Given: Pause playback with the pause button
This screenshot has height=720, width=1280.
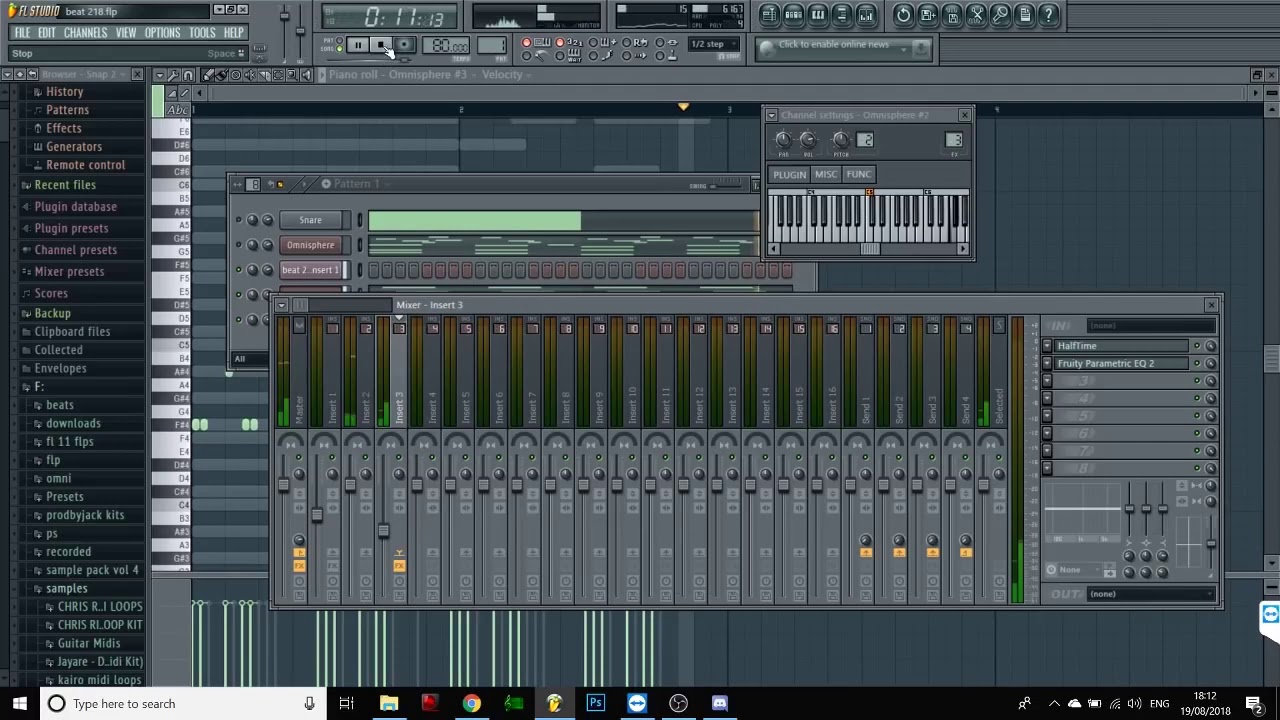Looking at the screenshot, I should 357,45.
